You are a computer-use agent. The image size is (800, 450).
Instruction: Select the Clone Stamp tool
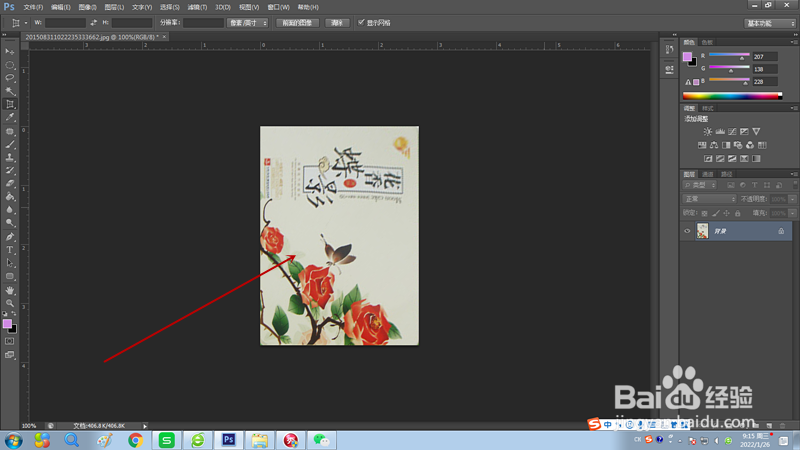[x=10, y=158]
